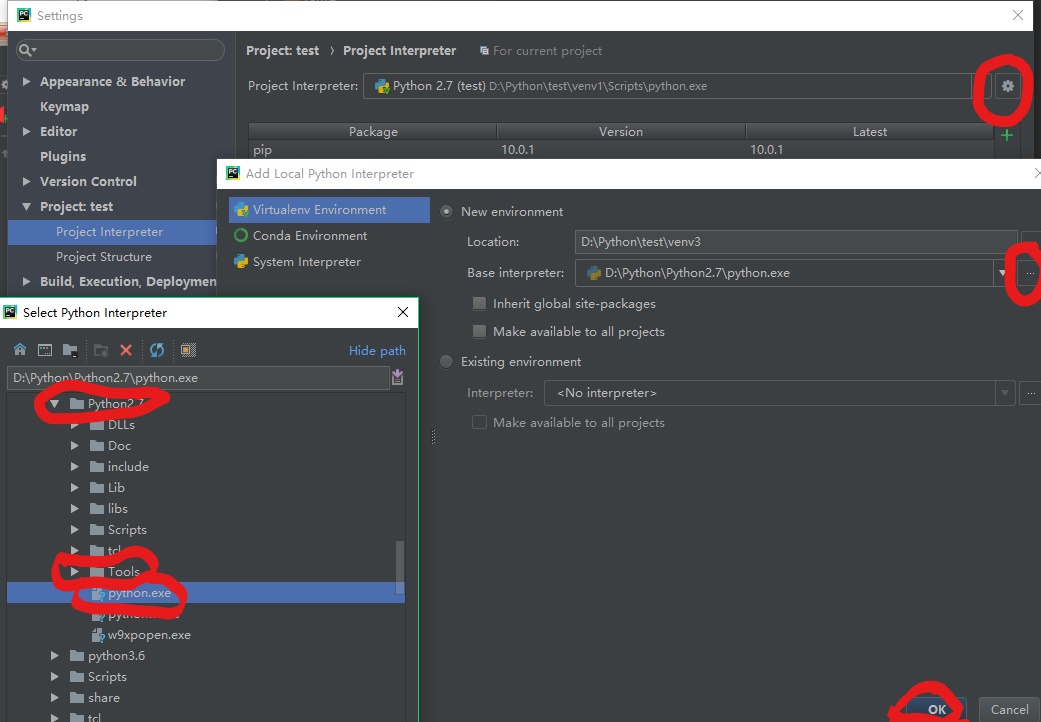Click the file tree vertical scrollbar
The height and width of the screenshot is (722, 1041).
[400, 567]
